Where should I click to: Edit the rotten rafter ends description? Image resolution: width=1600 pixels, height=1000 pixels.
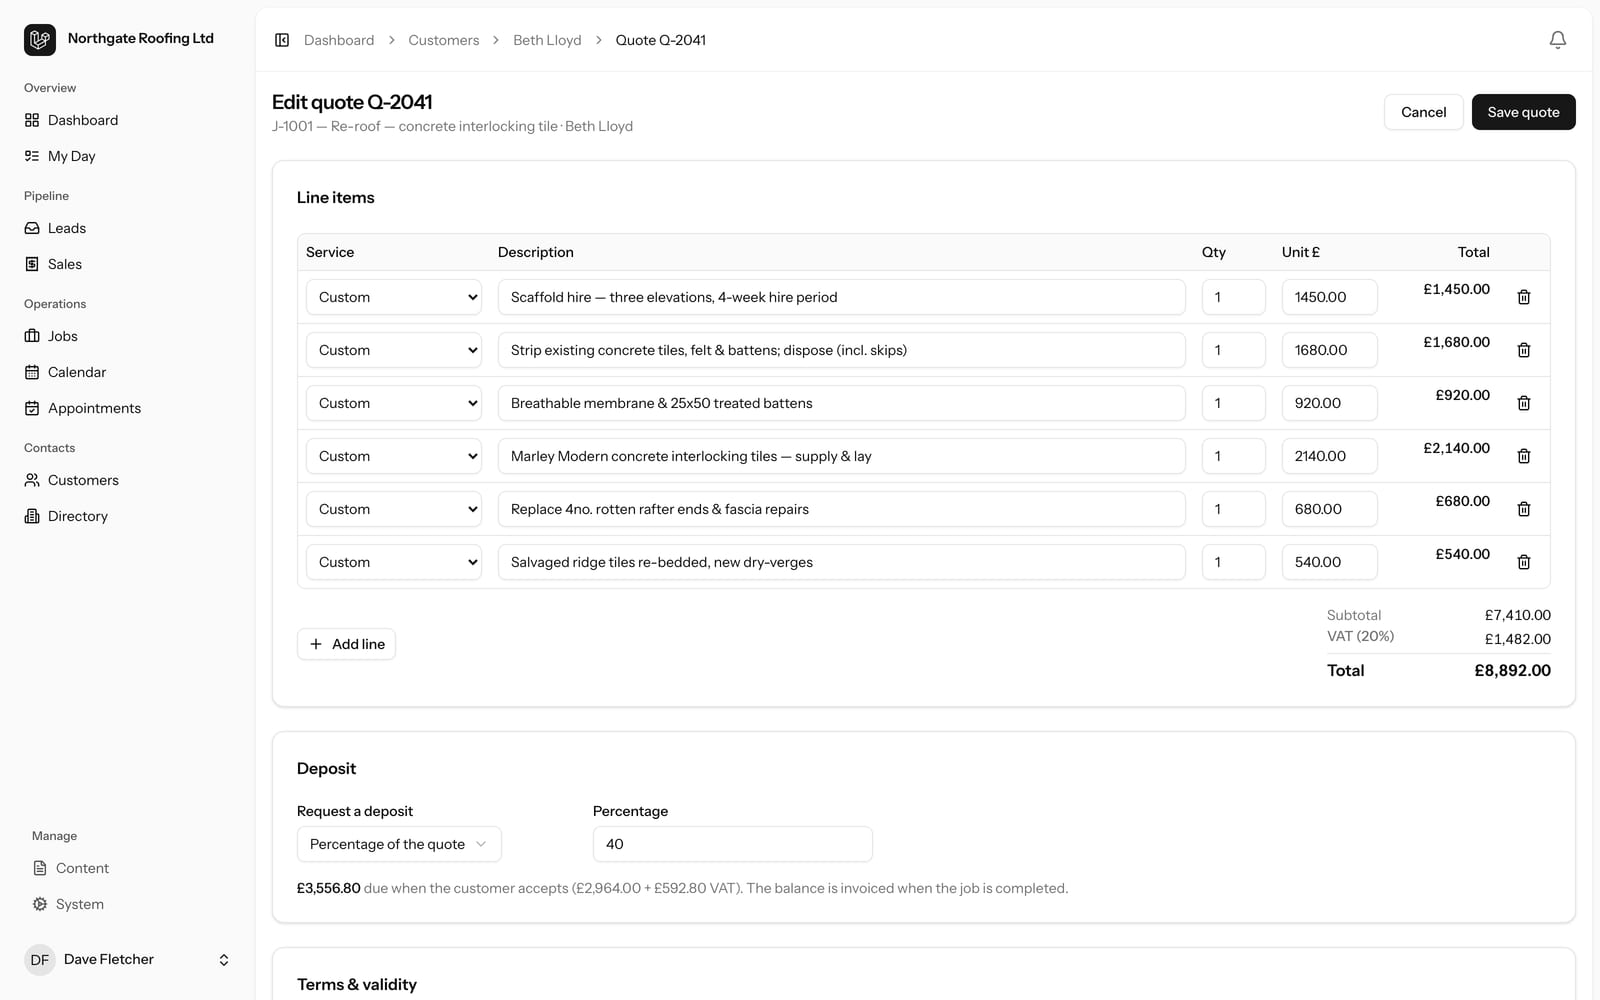tap(842, 509)
